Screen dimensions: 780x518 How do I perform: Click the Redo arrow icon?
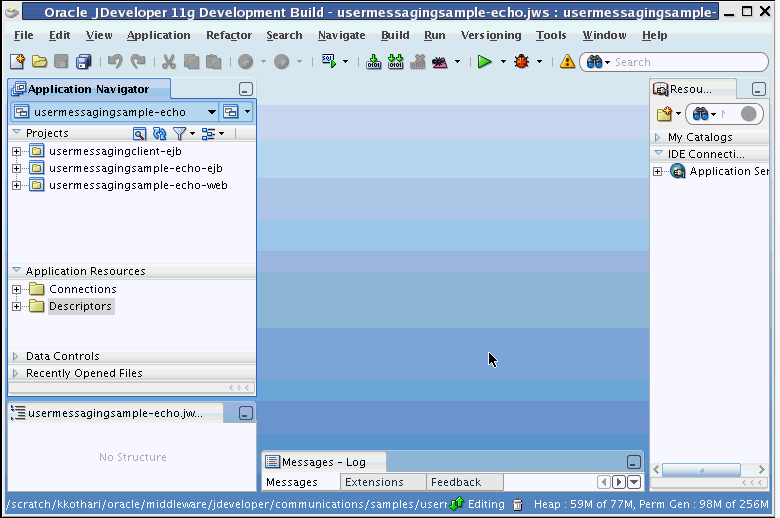138,62
